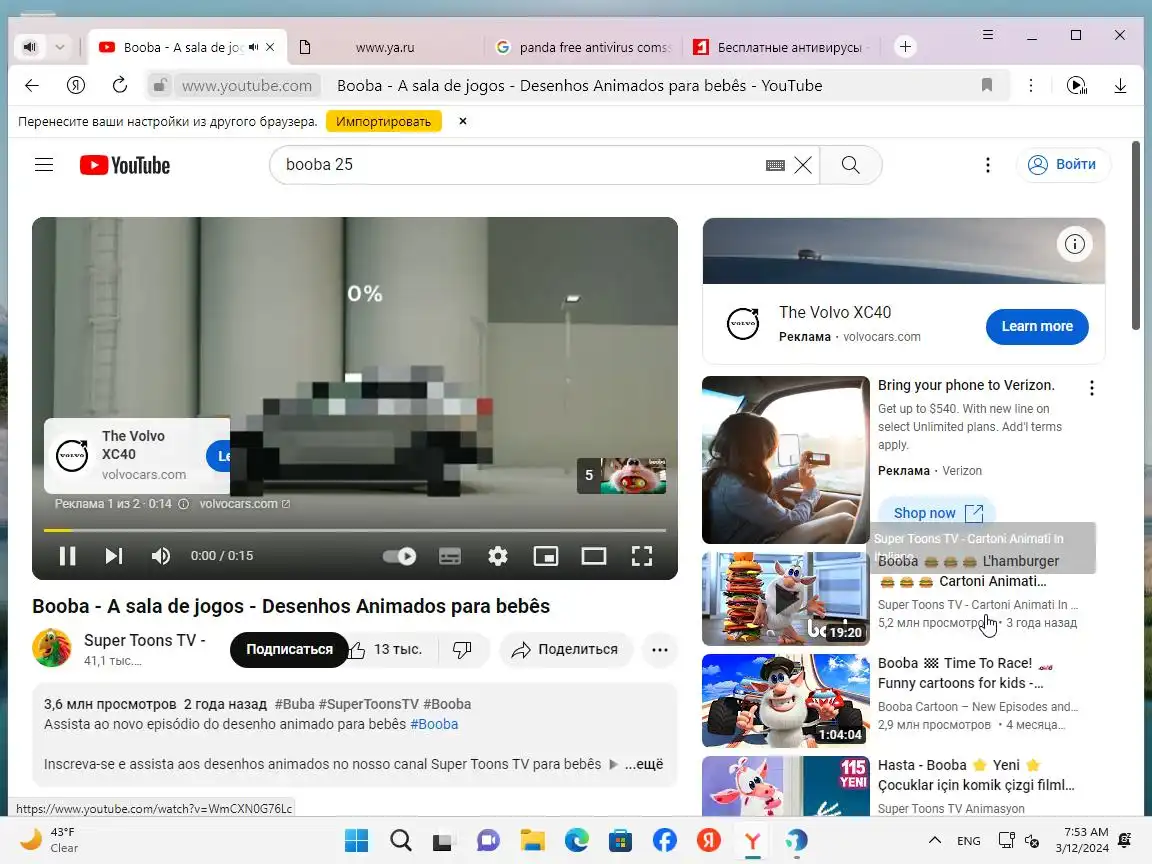Open Booba L'hamburger video thumbnail

pos(785,599)
